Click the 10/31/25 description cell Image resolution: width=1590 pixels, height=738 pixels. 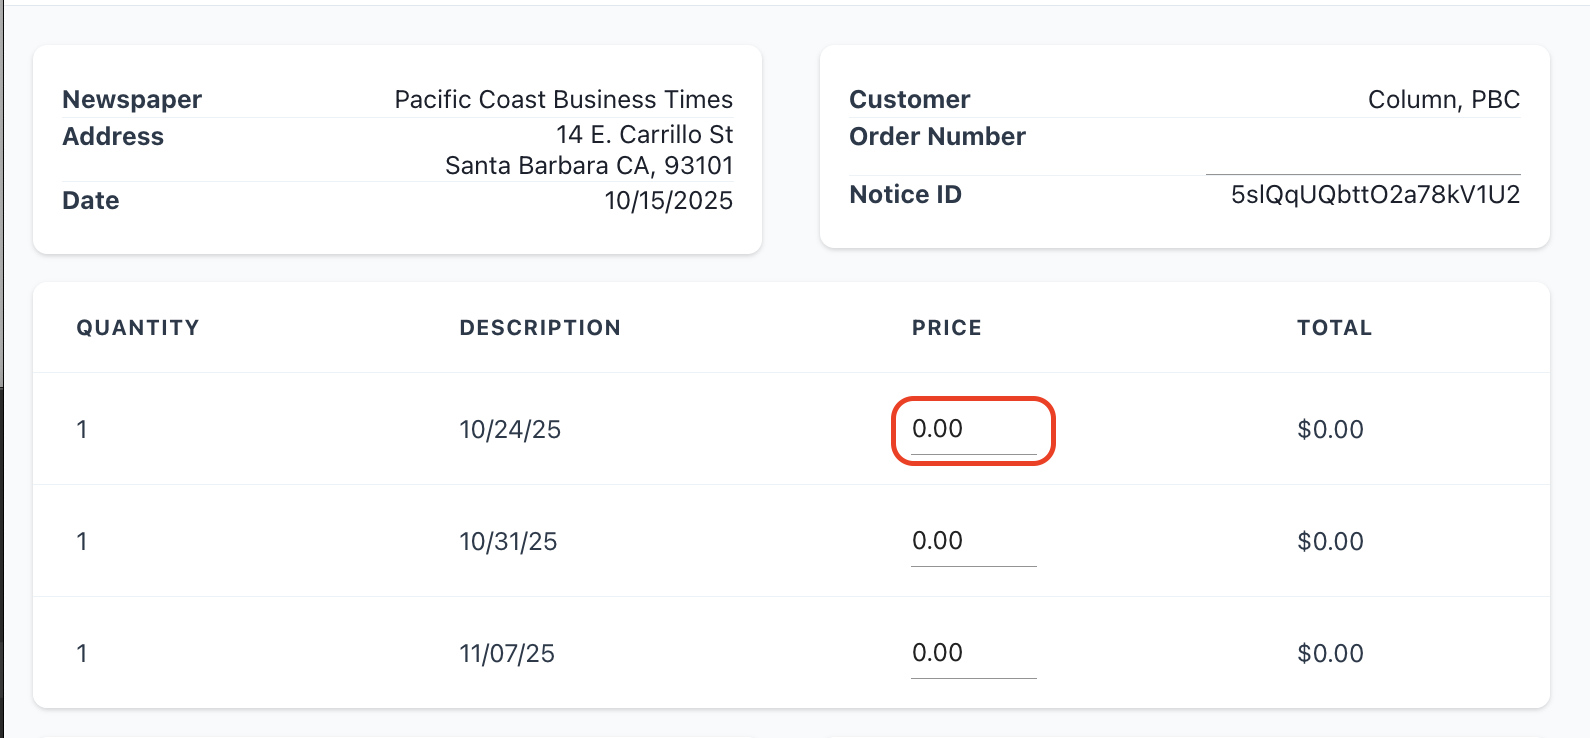508,542
